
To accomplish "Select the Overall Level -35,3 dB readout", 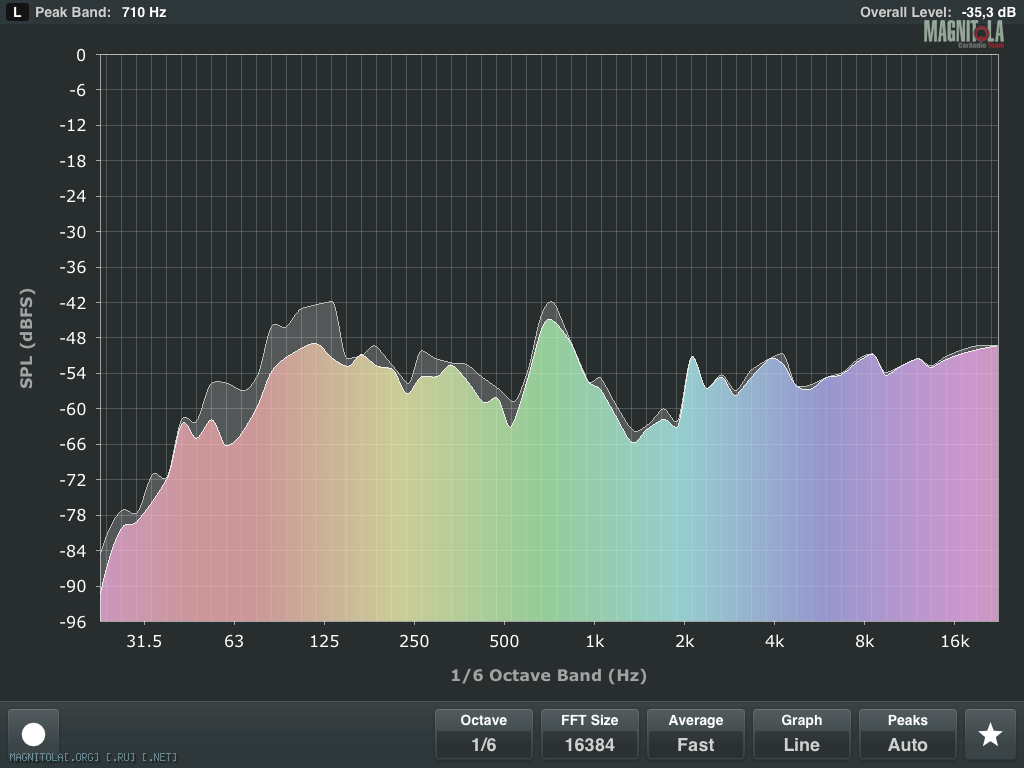I will click(938, 12).
